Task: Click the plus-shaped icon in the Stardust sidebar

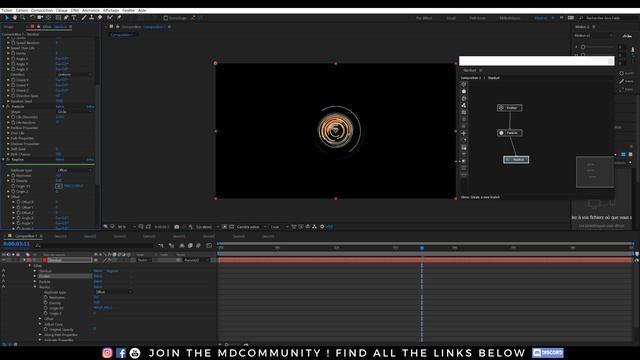Action: (x=464, y=133)
